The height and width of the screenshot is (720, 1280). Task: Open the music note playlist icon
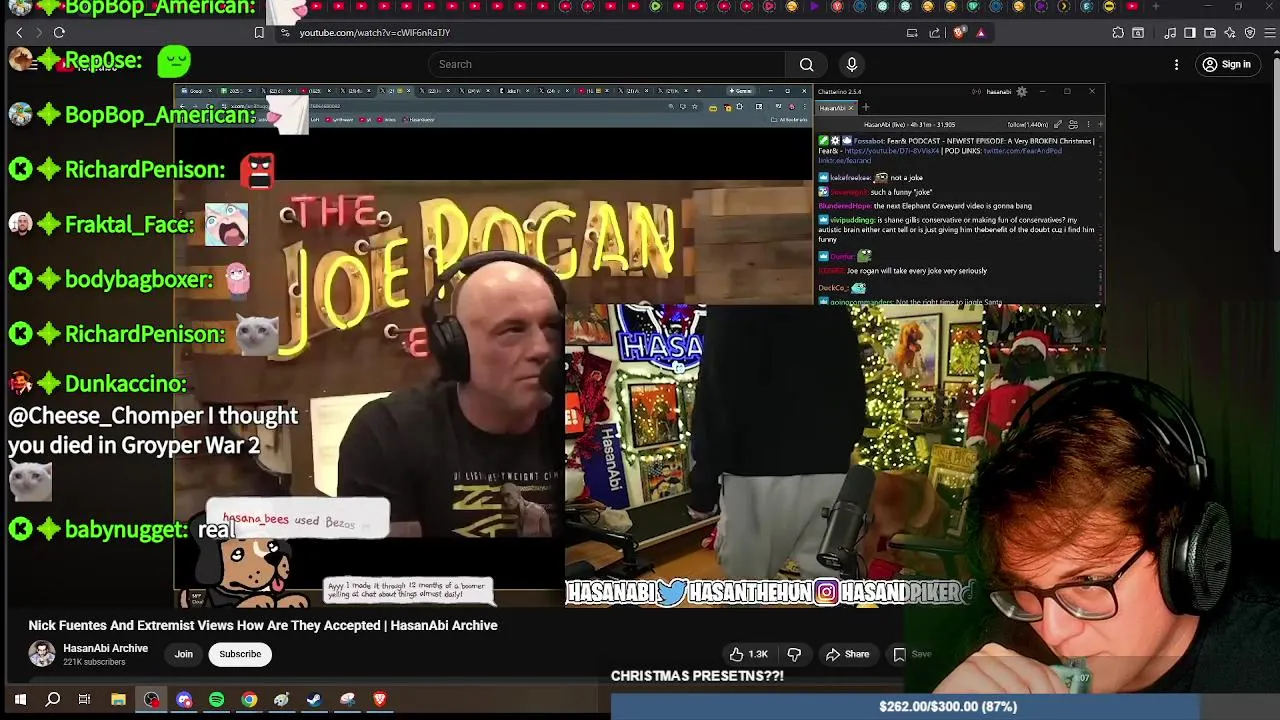pos(1170,33)
